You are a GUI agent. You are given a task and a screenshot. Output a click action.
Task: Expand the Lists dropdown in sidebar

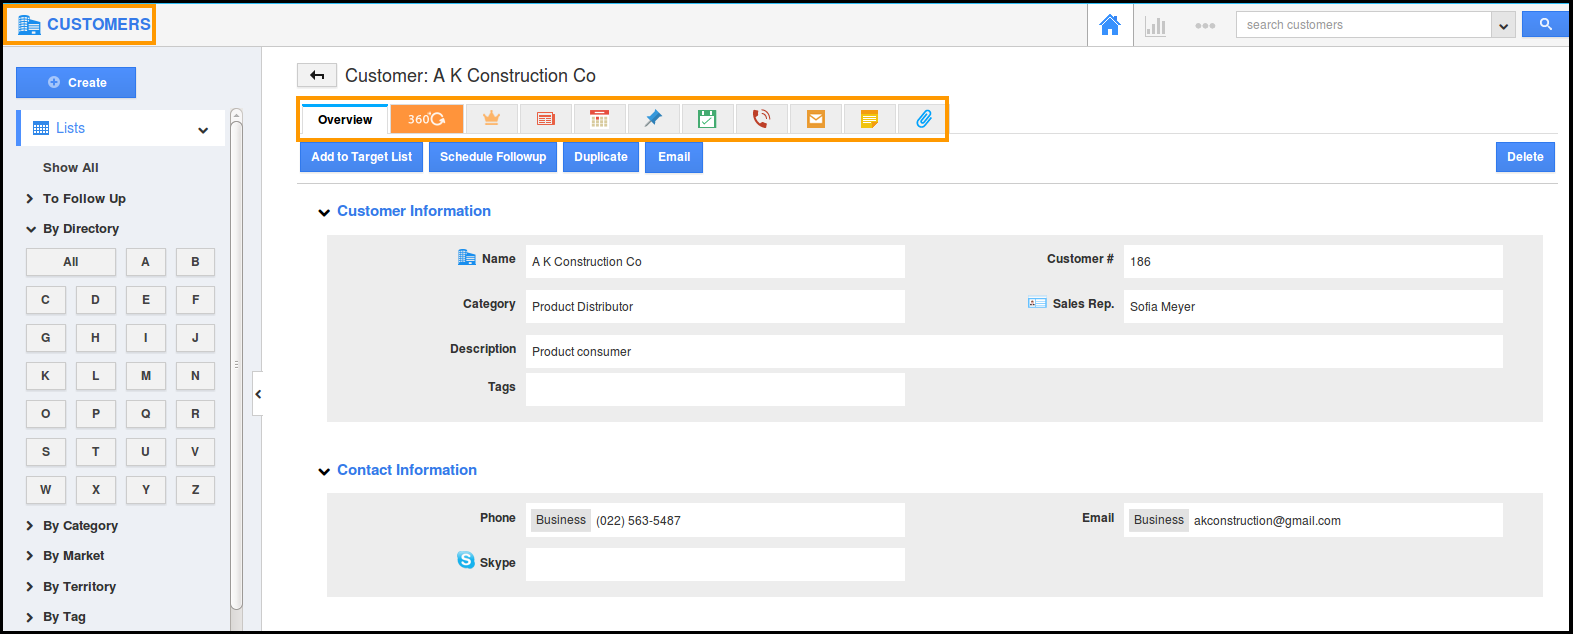(x=203, y=130)
